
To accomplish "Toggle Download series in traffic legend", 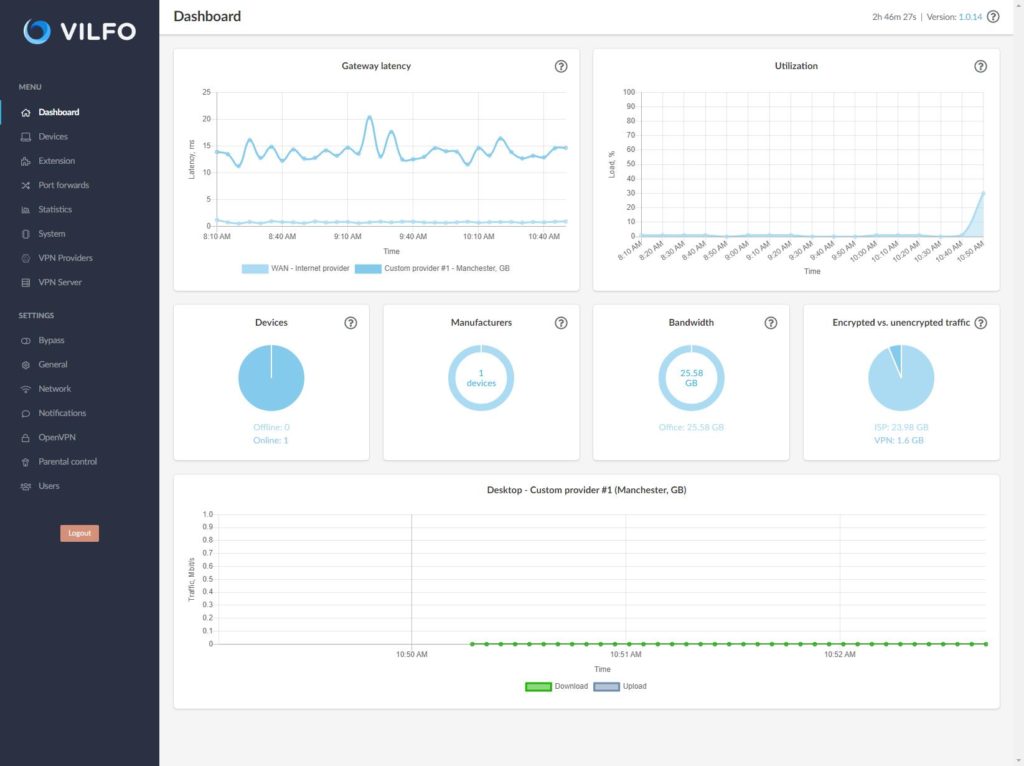I will tap(557, 686).
